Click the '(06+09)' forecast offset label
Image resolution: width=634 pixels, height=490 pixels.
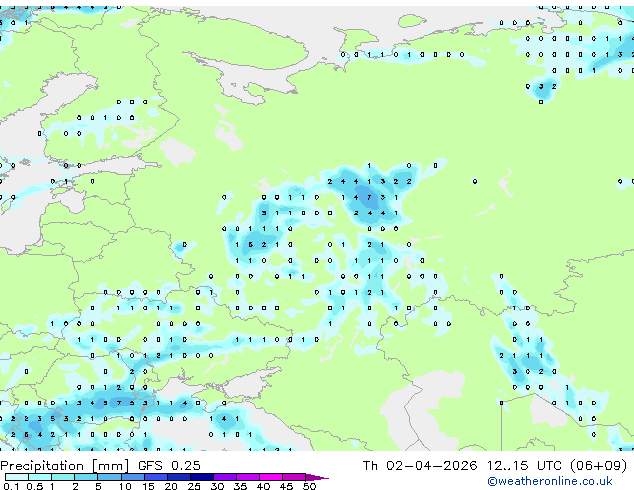[599, 466]
